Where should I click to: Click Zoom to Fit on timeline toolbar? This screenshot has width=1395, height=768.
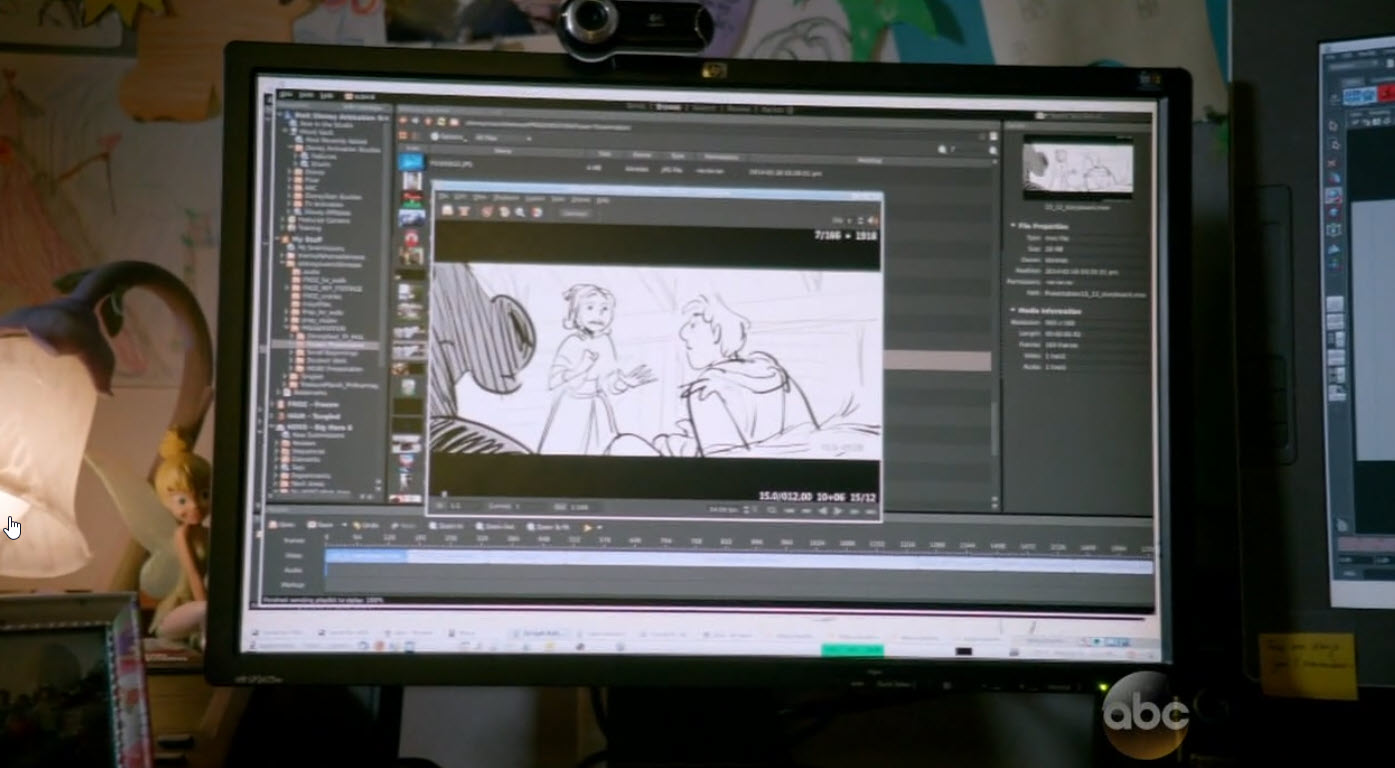click(548, 527)
